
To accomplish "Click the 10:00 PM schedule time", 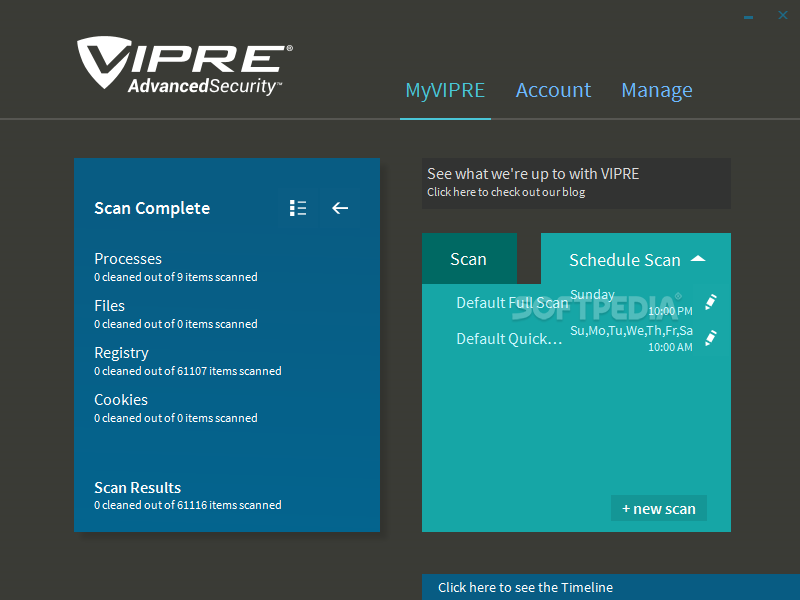I will [670, 311].
